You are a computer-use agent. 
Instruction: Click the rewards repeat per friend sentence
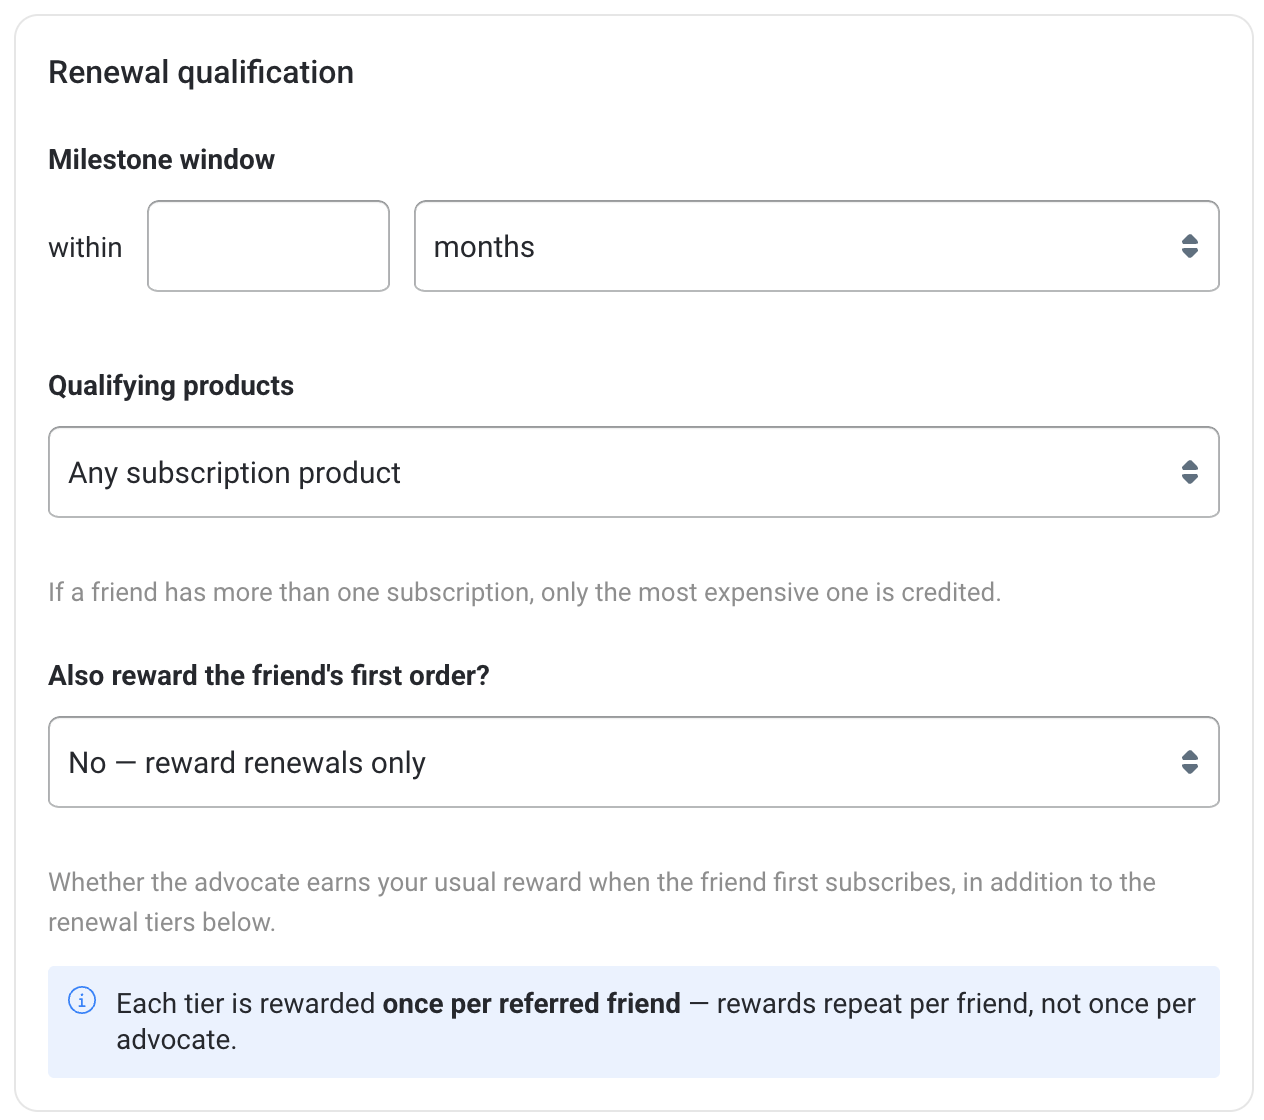[x=656, y=1021]
